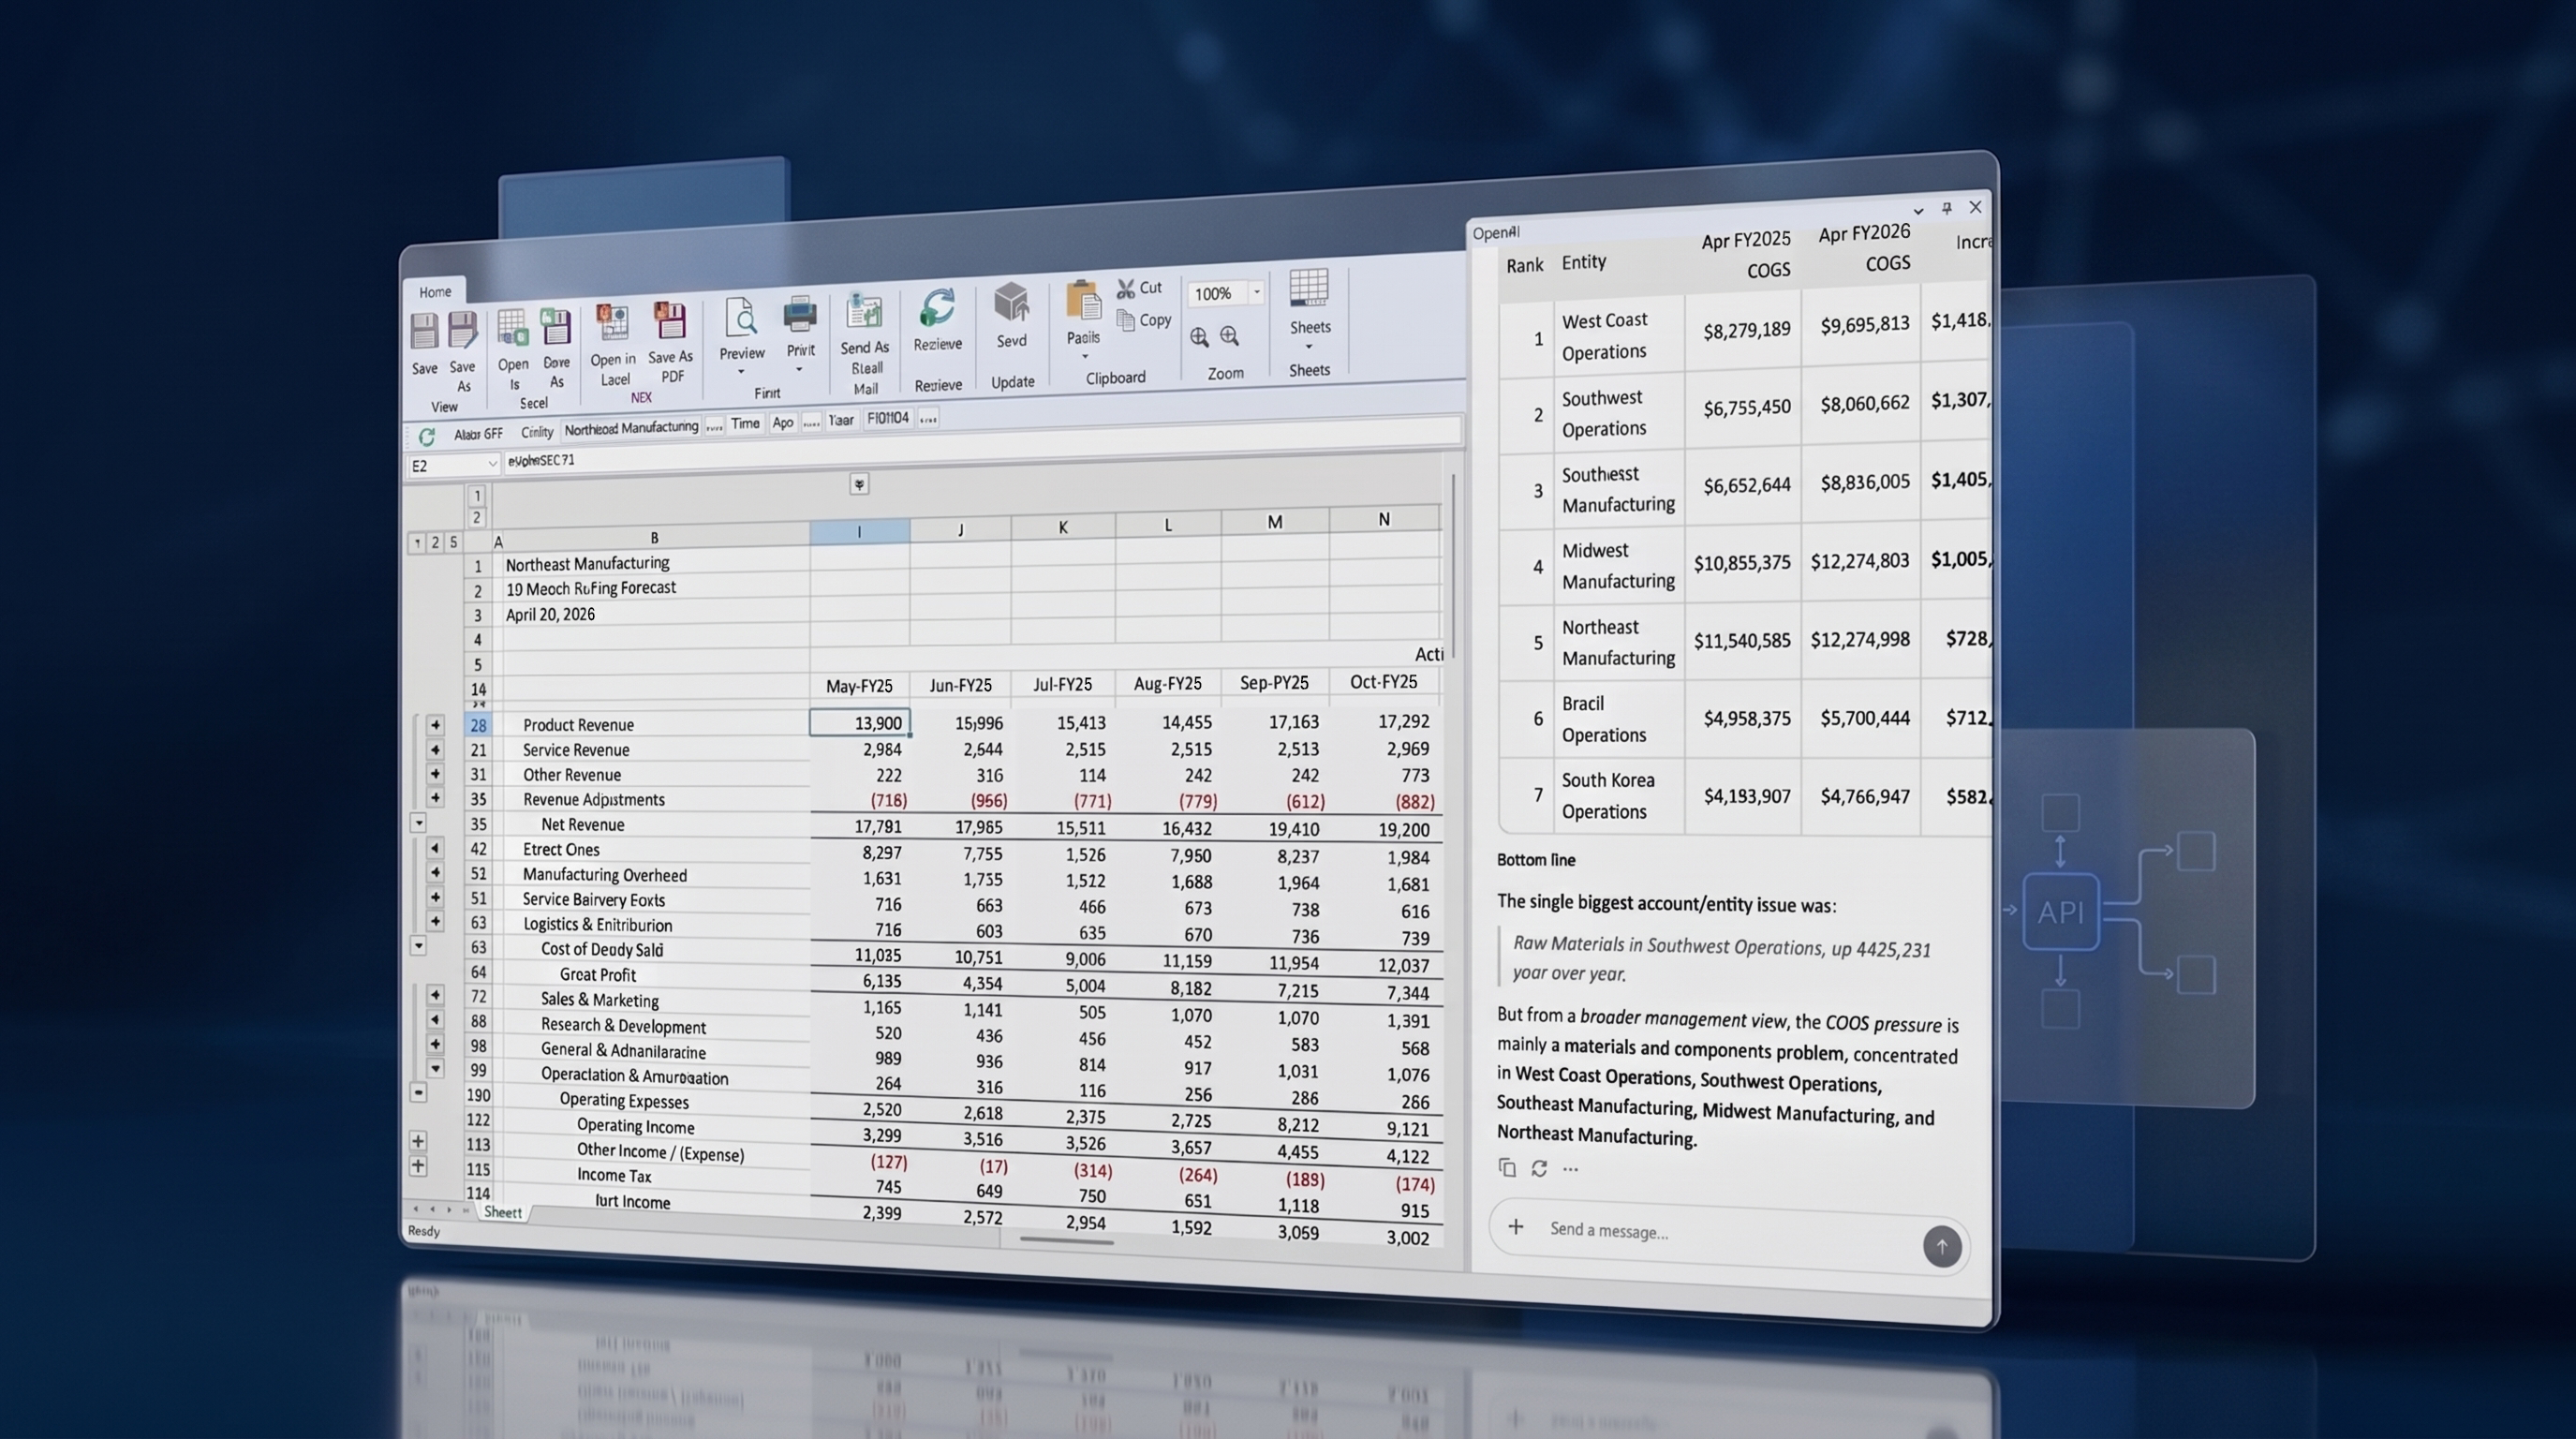Click the Privit printer icon
Screen dimensions: 2576x1439
799,316
